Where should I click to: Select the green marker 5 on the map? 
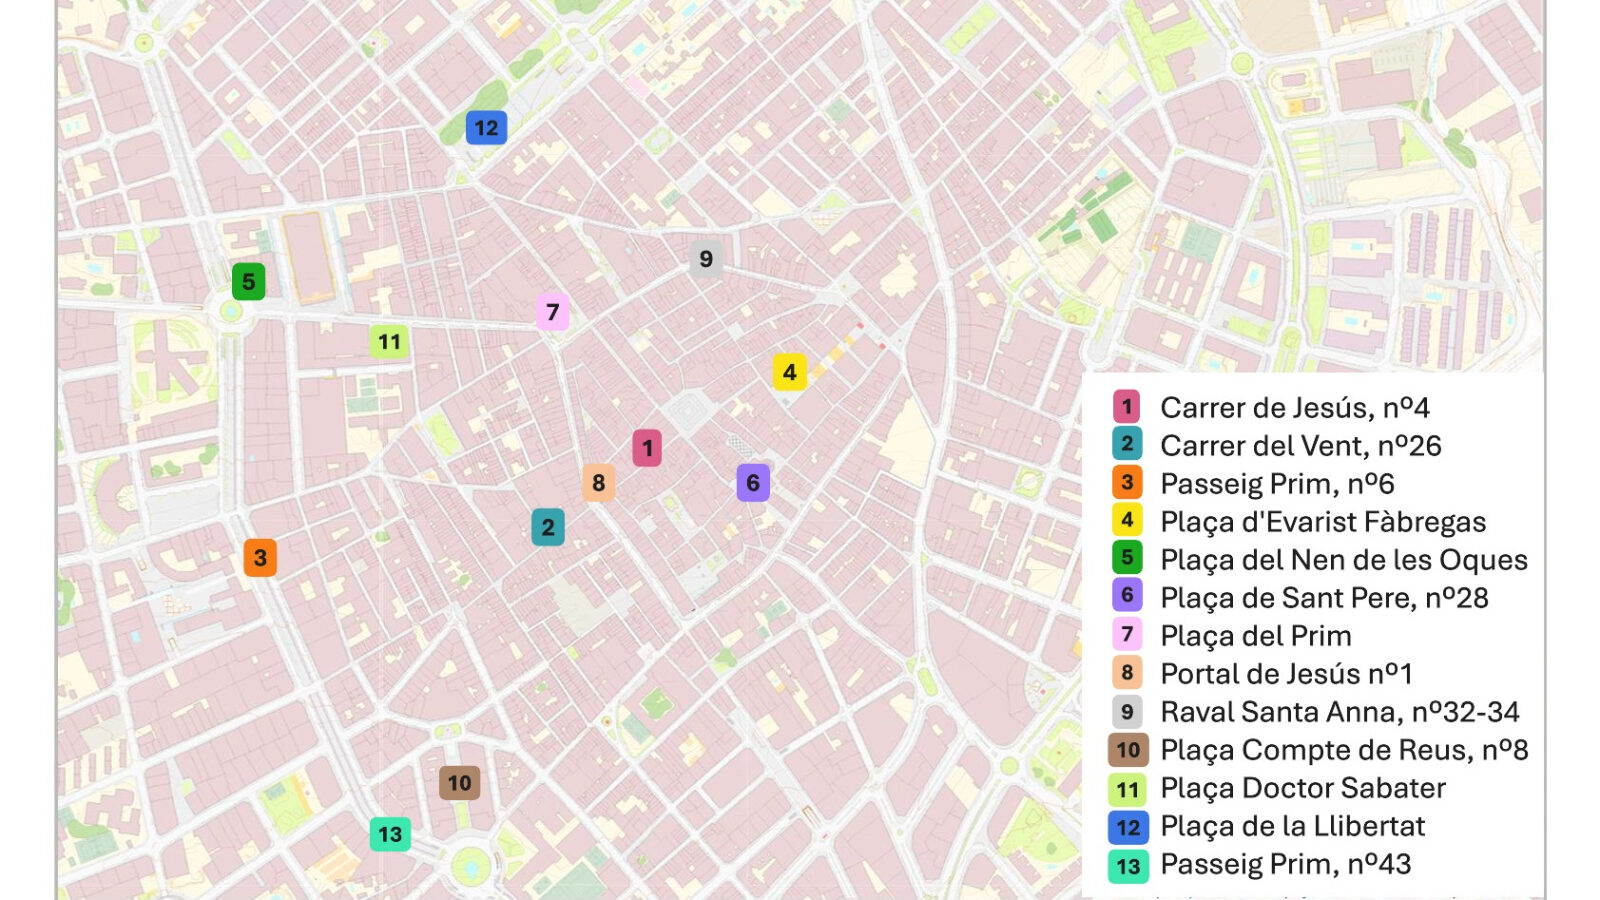pos(248,282)
